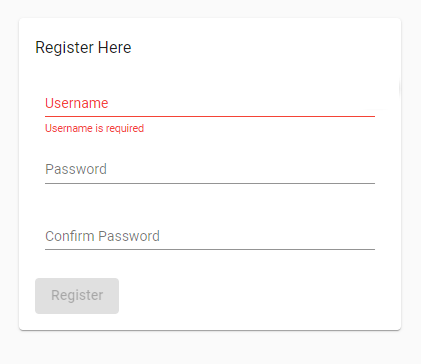Click the underline beneath Confirm Password
Image resolution: width=421 pixels, height=364 pixels.
[210, 249]
